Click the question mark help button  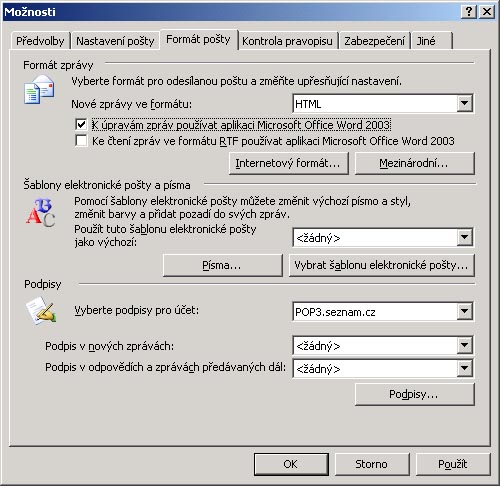469,12
